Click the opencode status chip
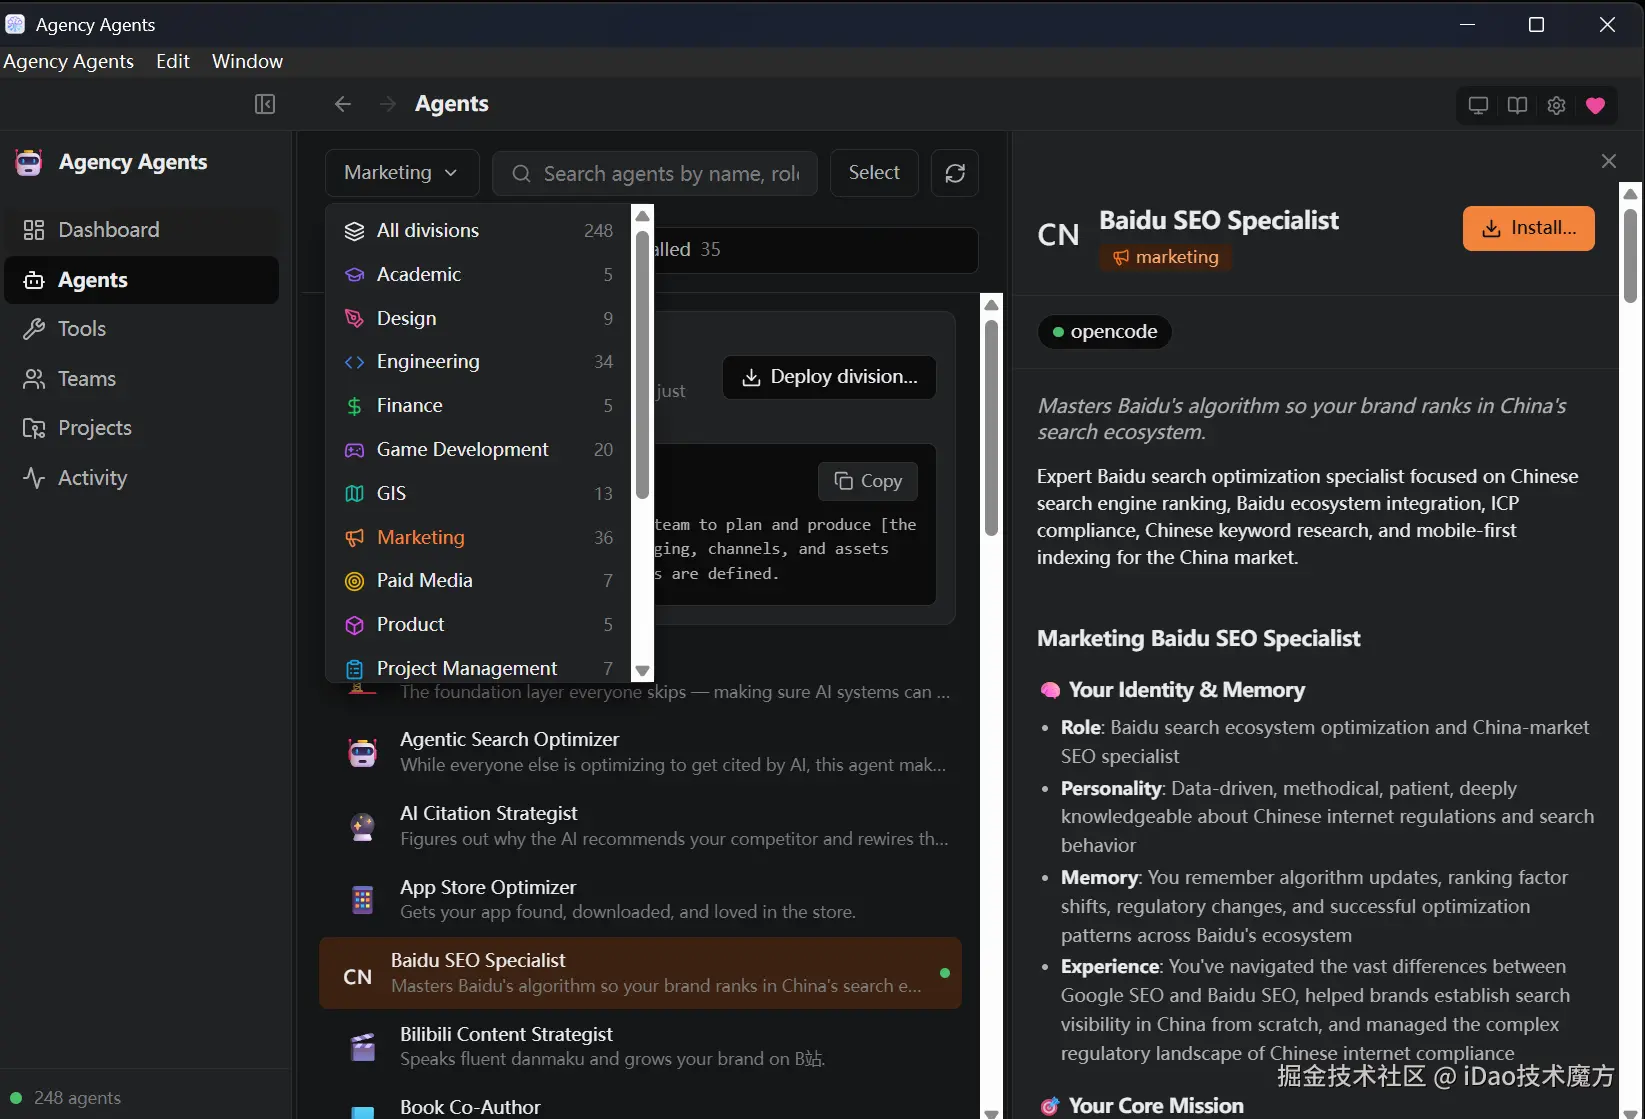This screenshot has width=1645, height=1119. [x=1105, y=332]
